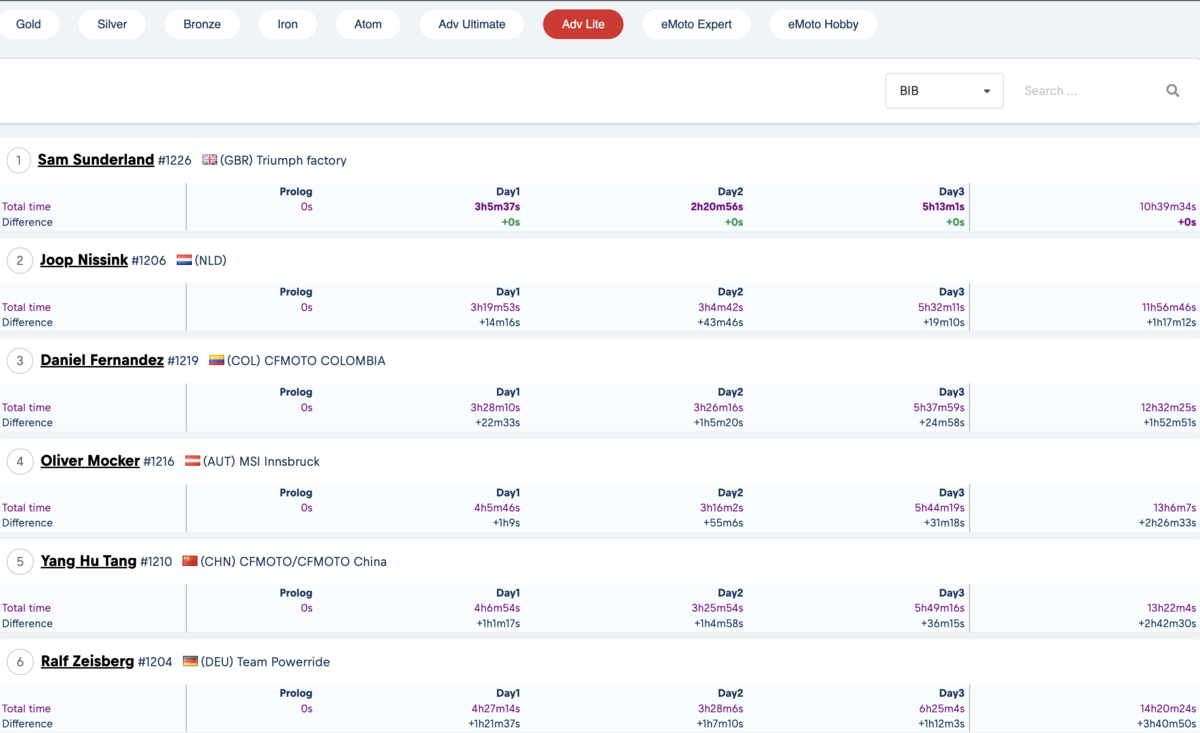Open Yang Hu Tang rider link
Viewport: 1200px width, 733px height.
click(88, 561)
